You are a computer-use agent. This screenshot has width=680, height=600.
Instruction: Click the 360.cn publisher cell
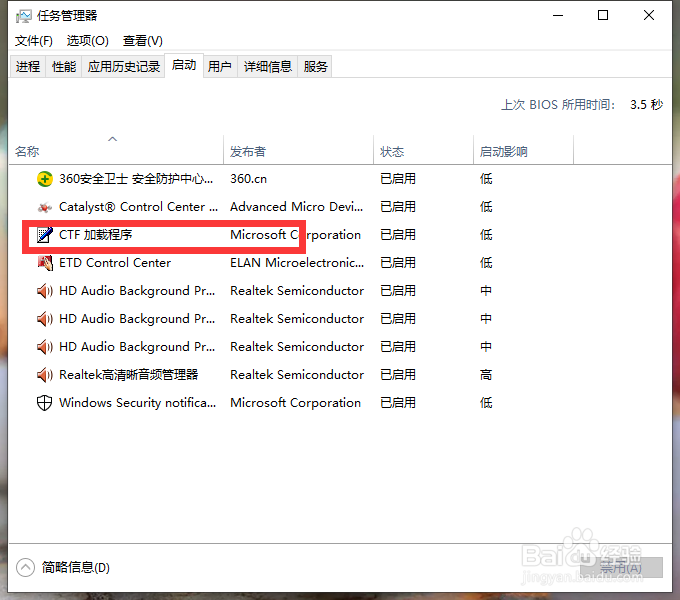click(248, 179)
